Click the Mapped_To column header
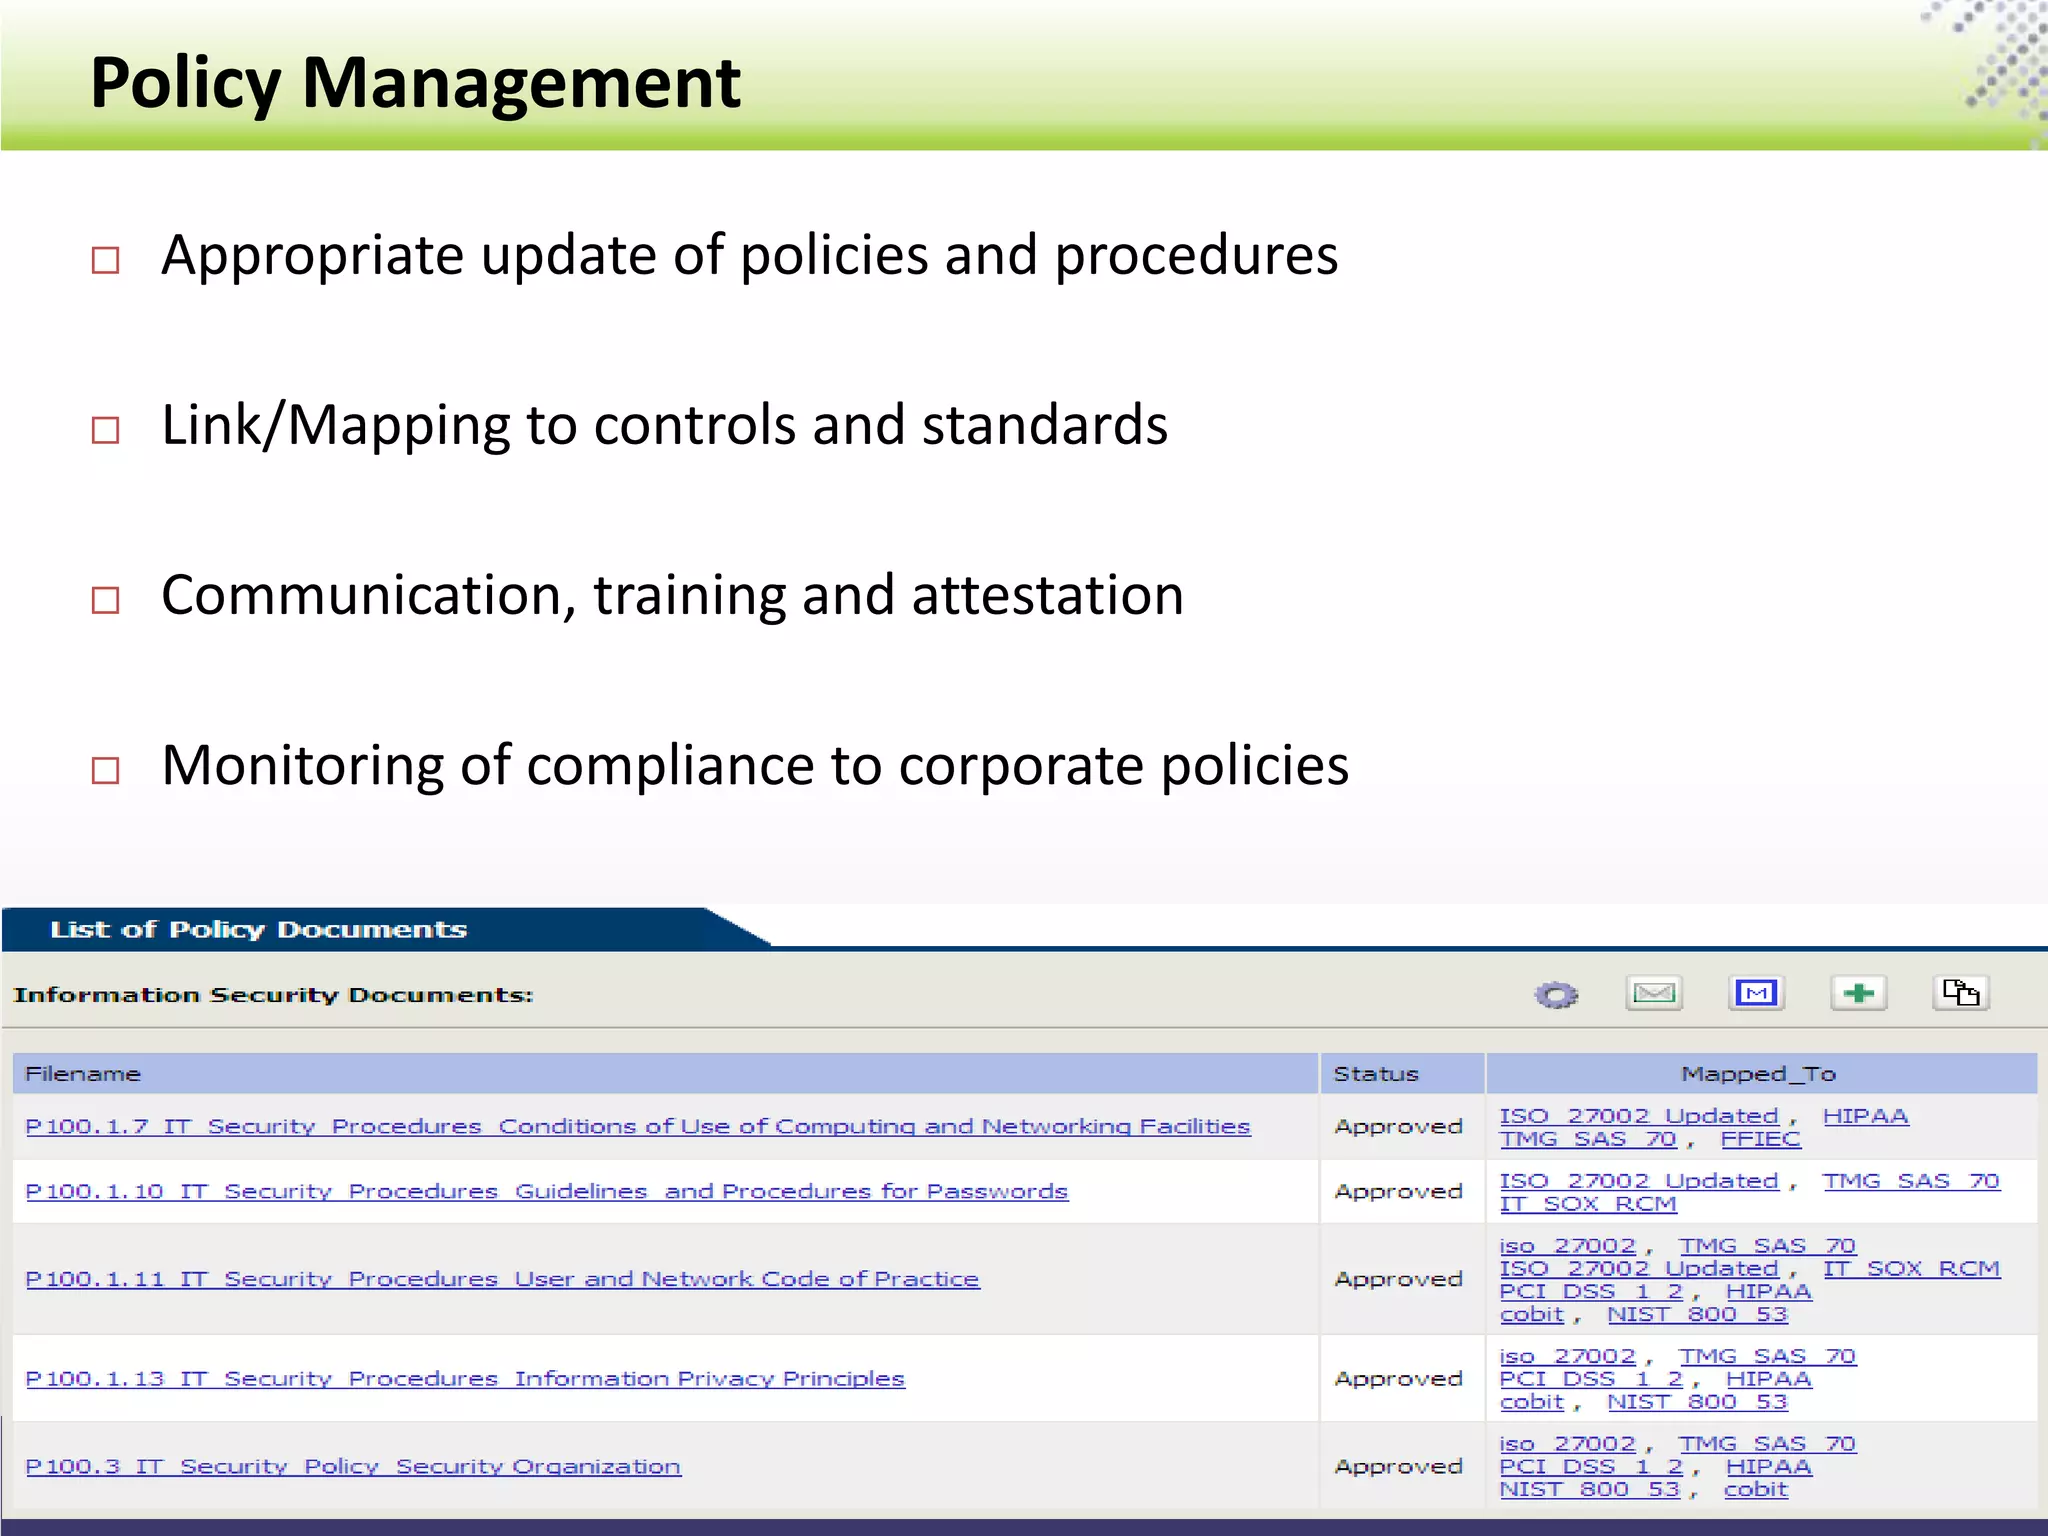 [x=1761, y=1073]
